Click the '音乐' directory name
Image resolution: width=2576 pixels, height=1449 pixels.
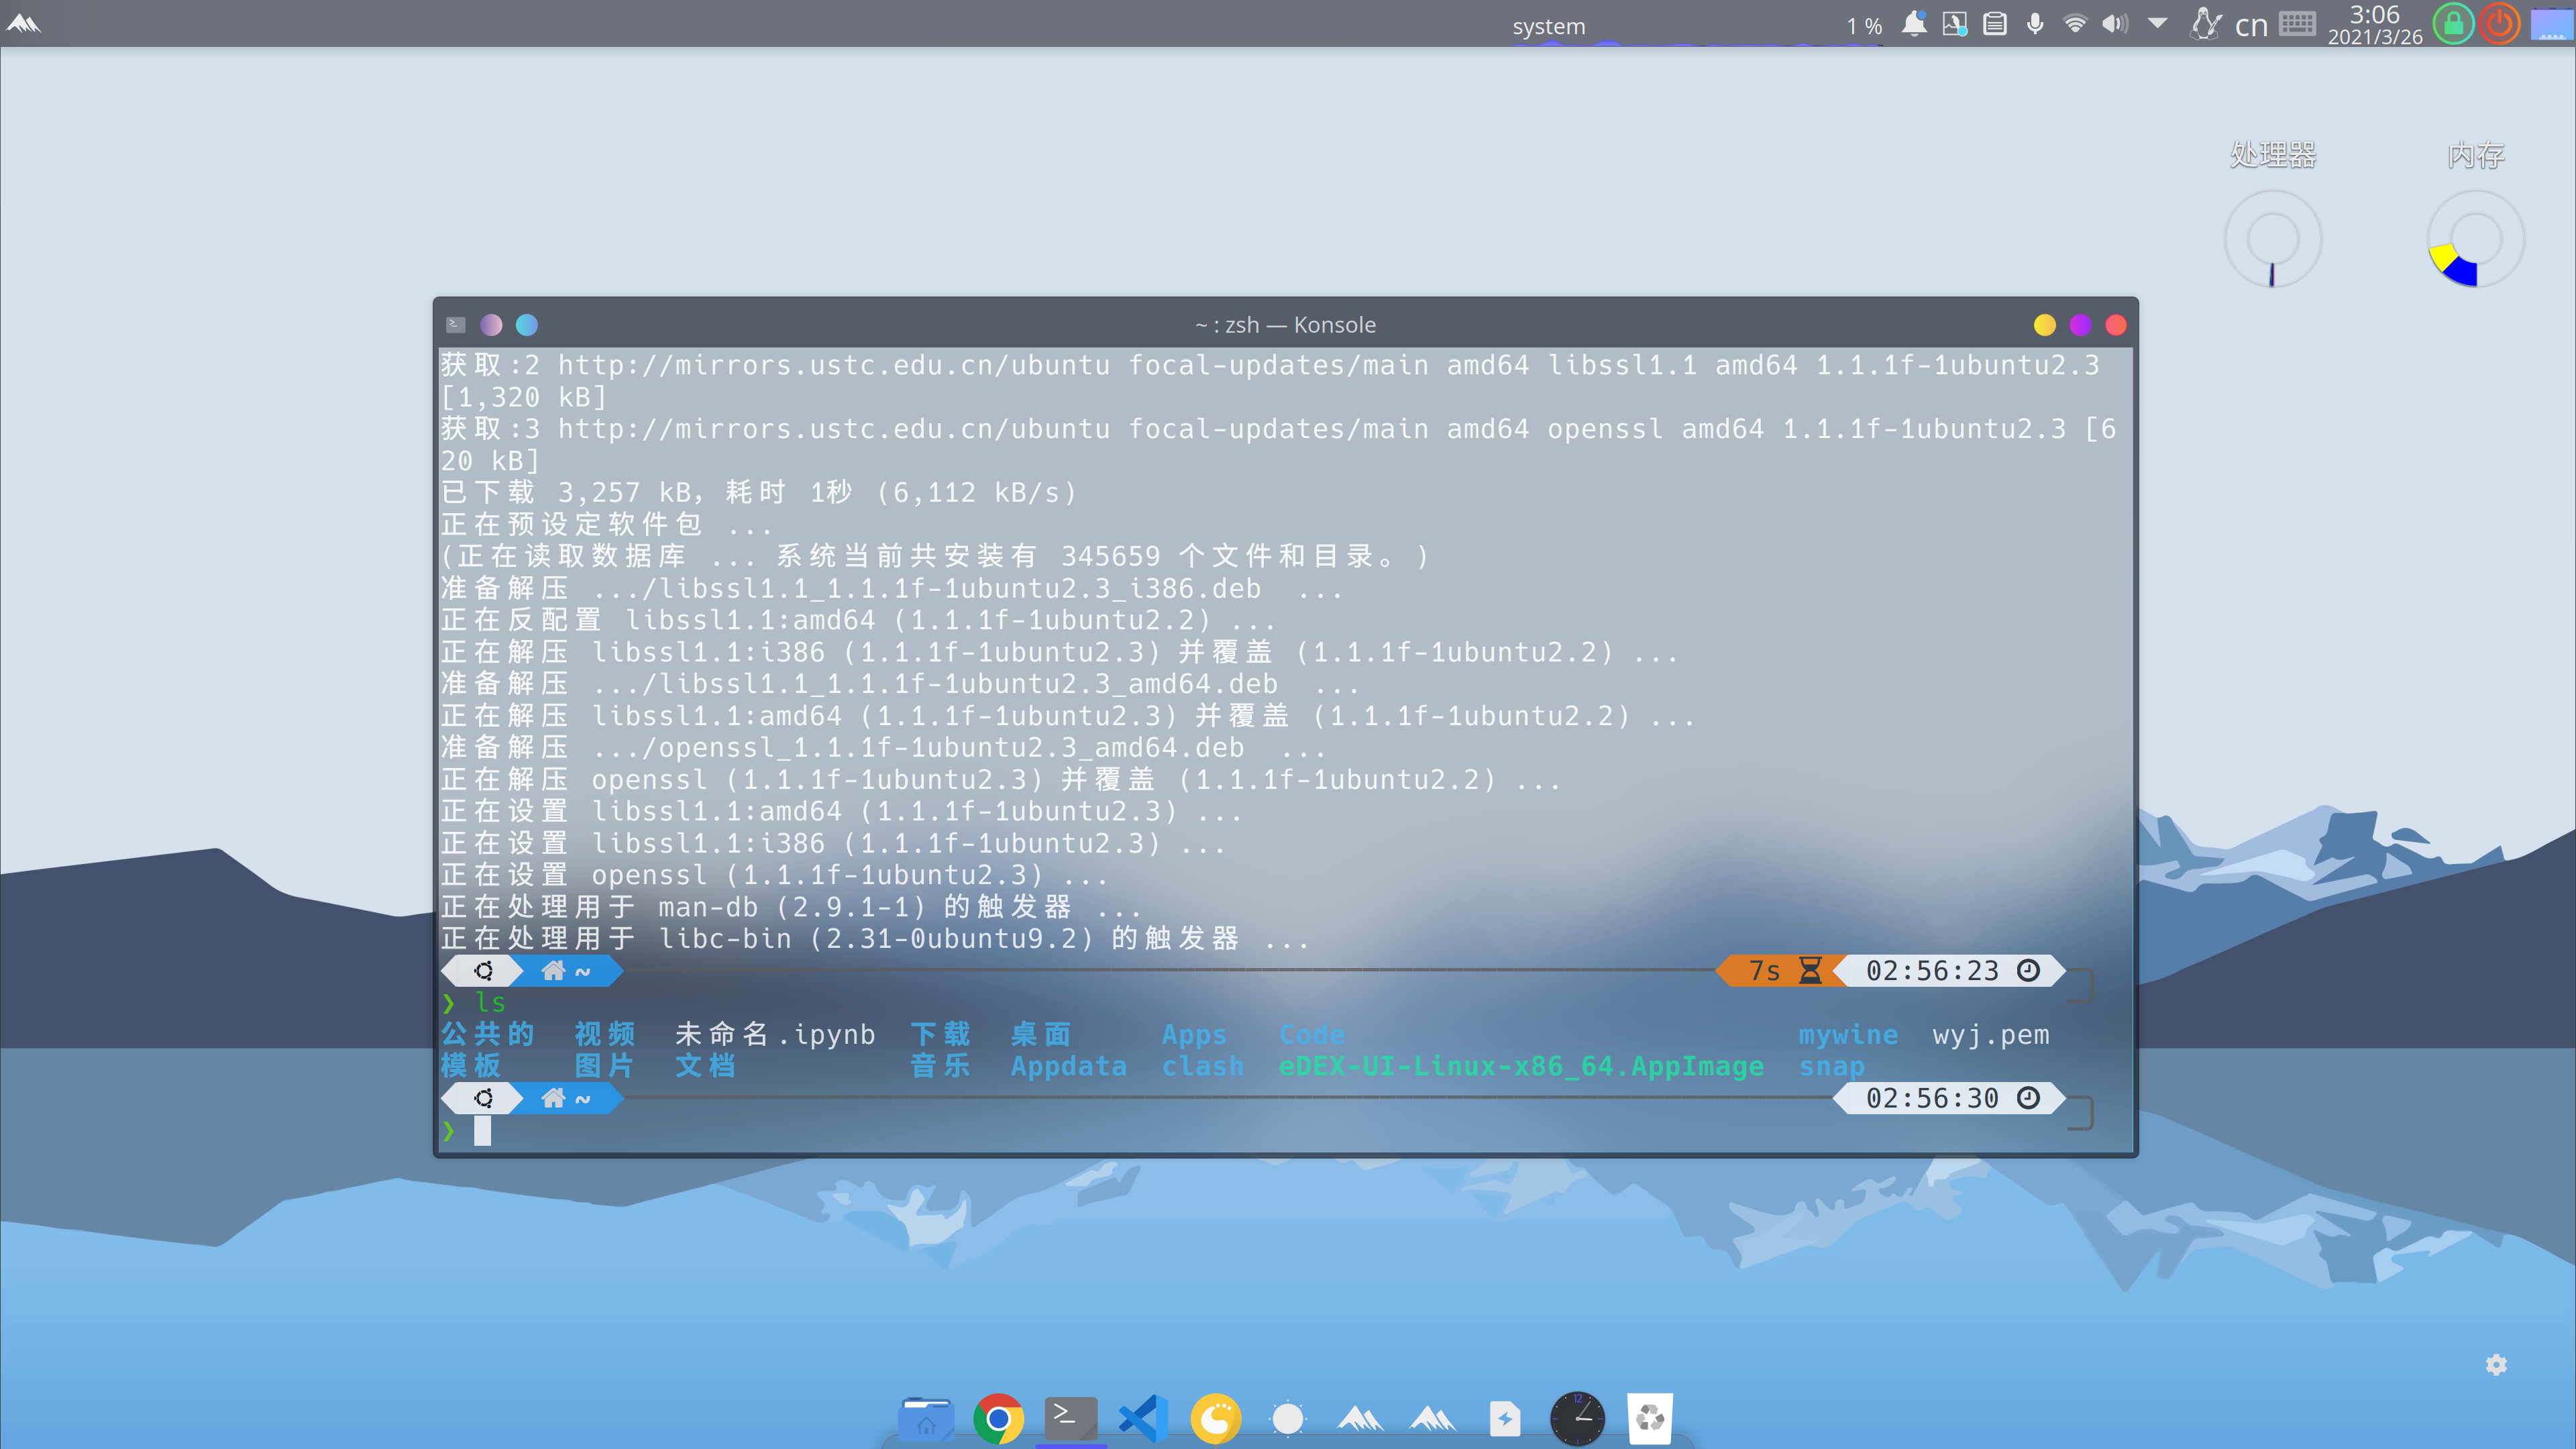(940, 1066)
